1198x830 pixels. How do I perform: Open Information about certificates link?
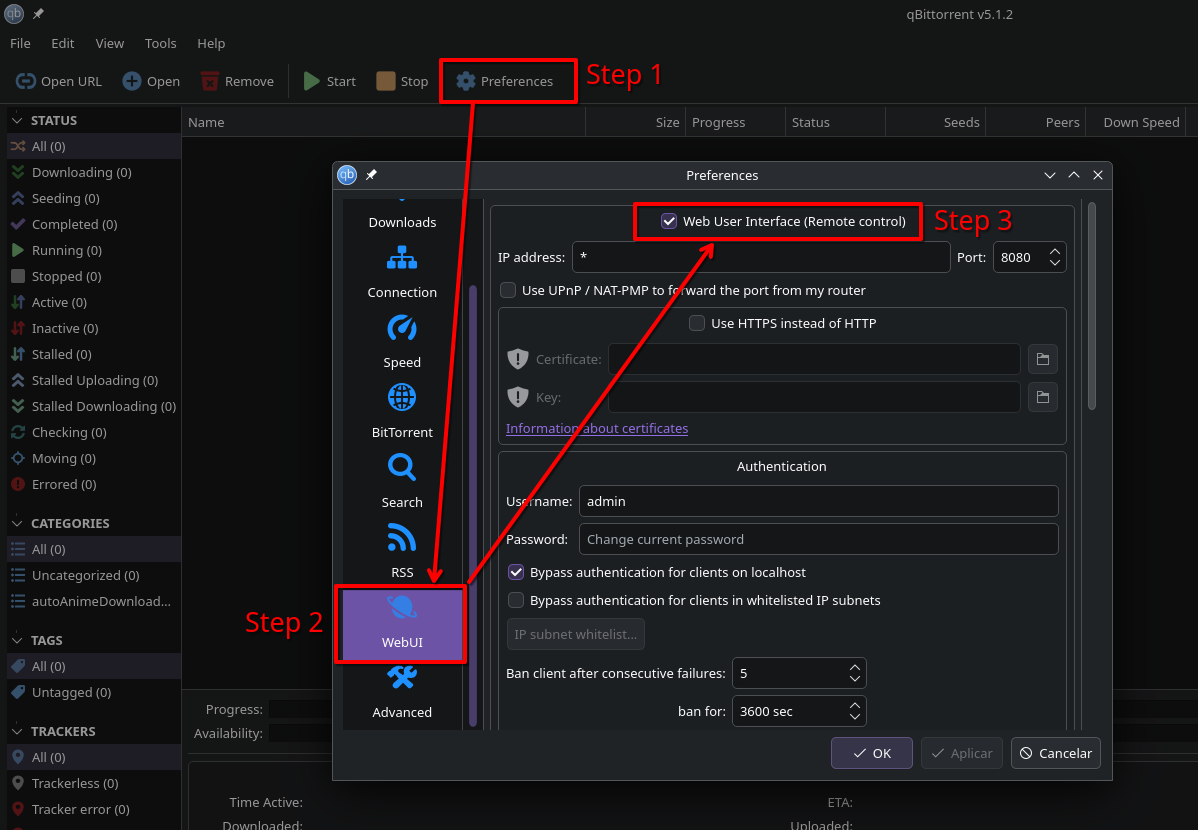click(x=597, y=428)
